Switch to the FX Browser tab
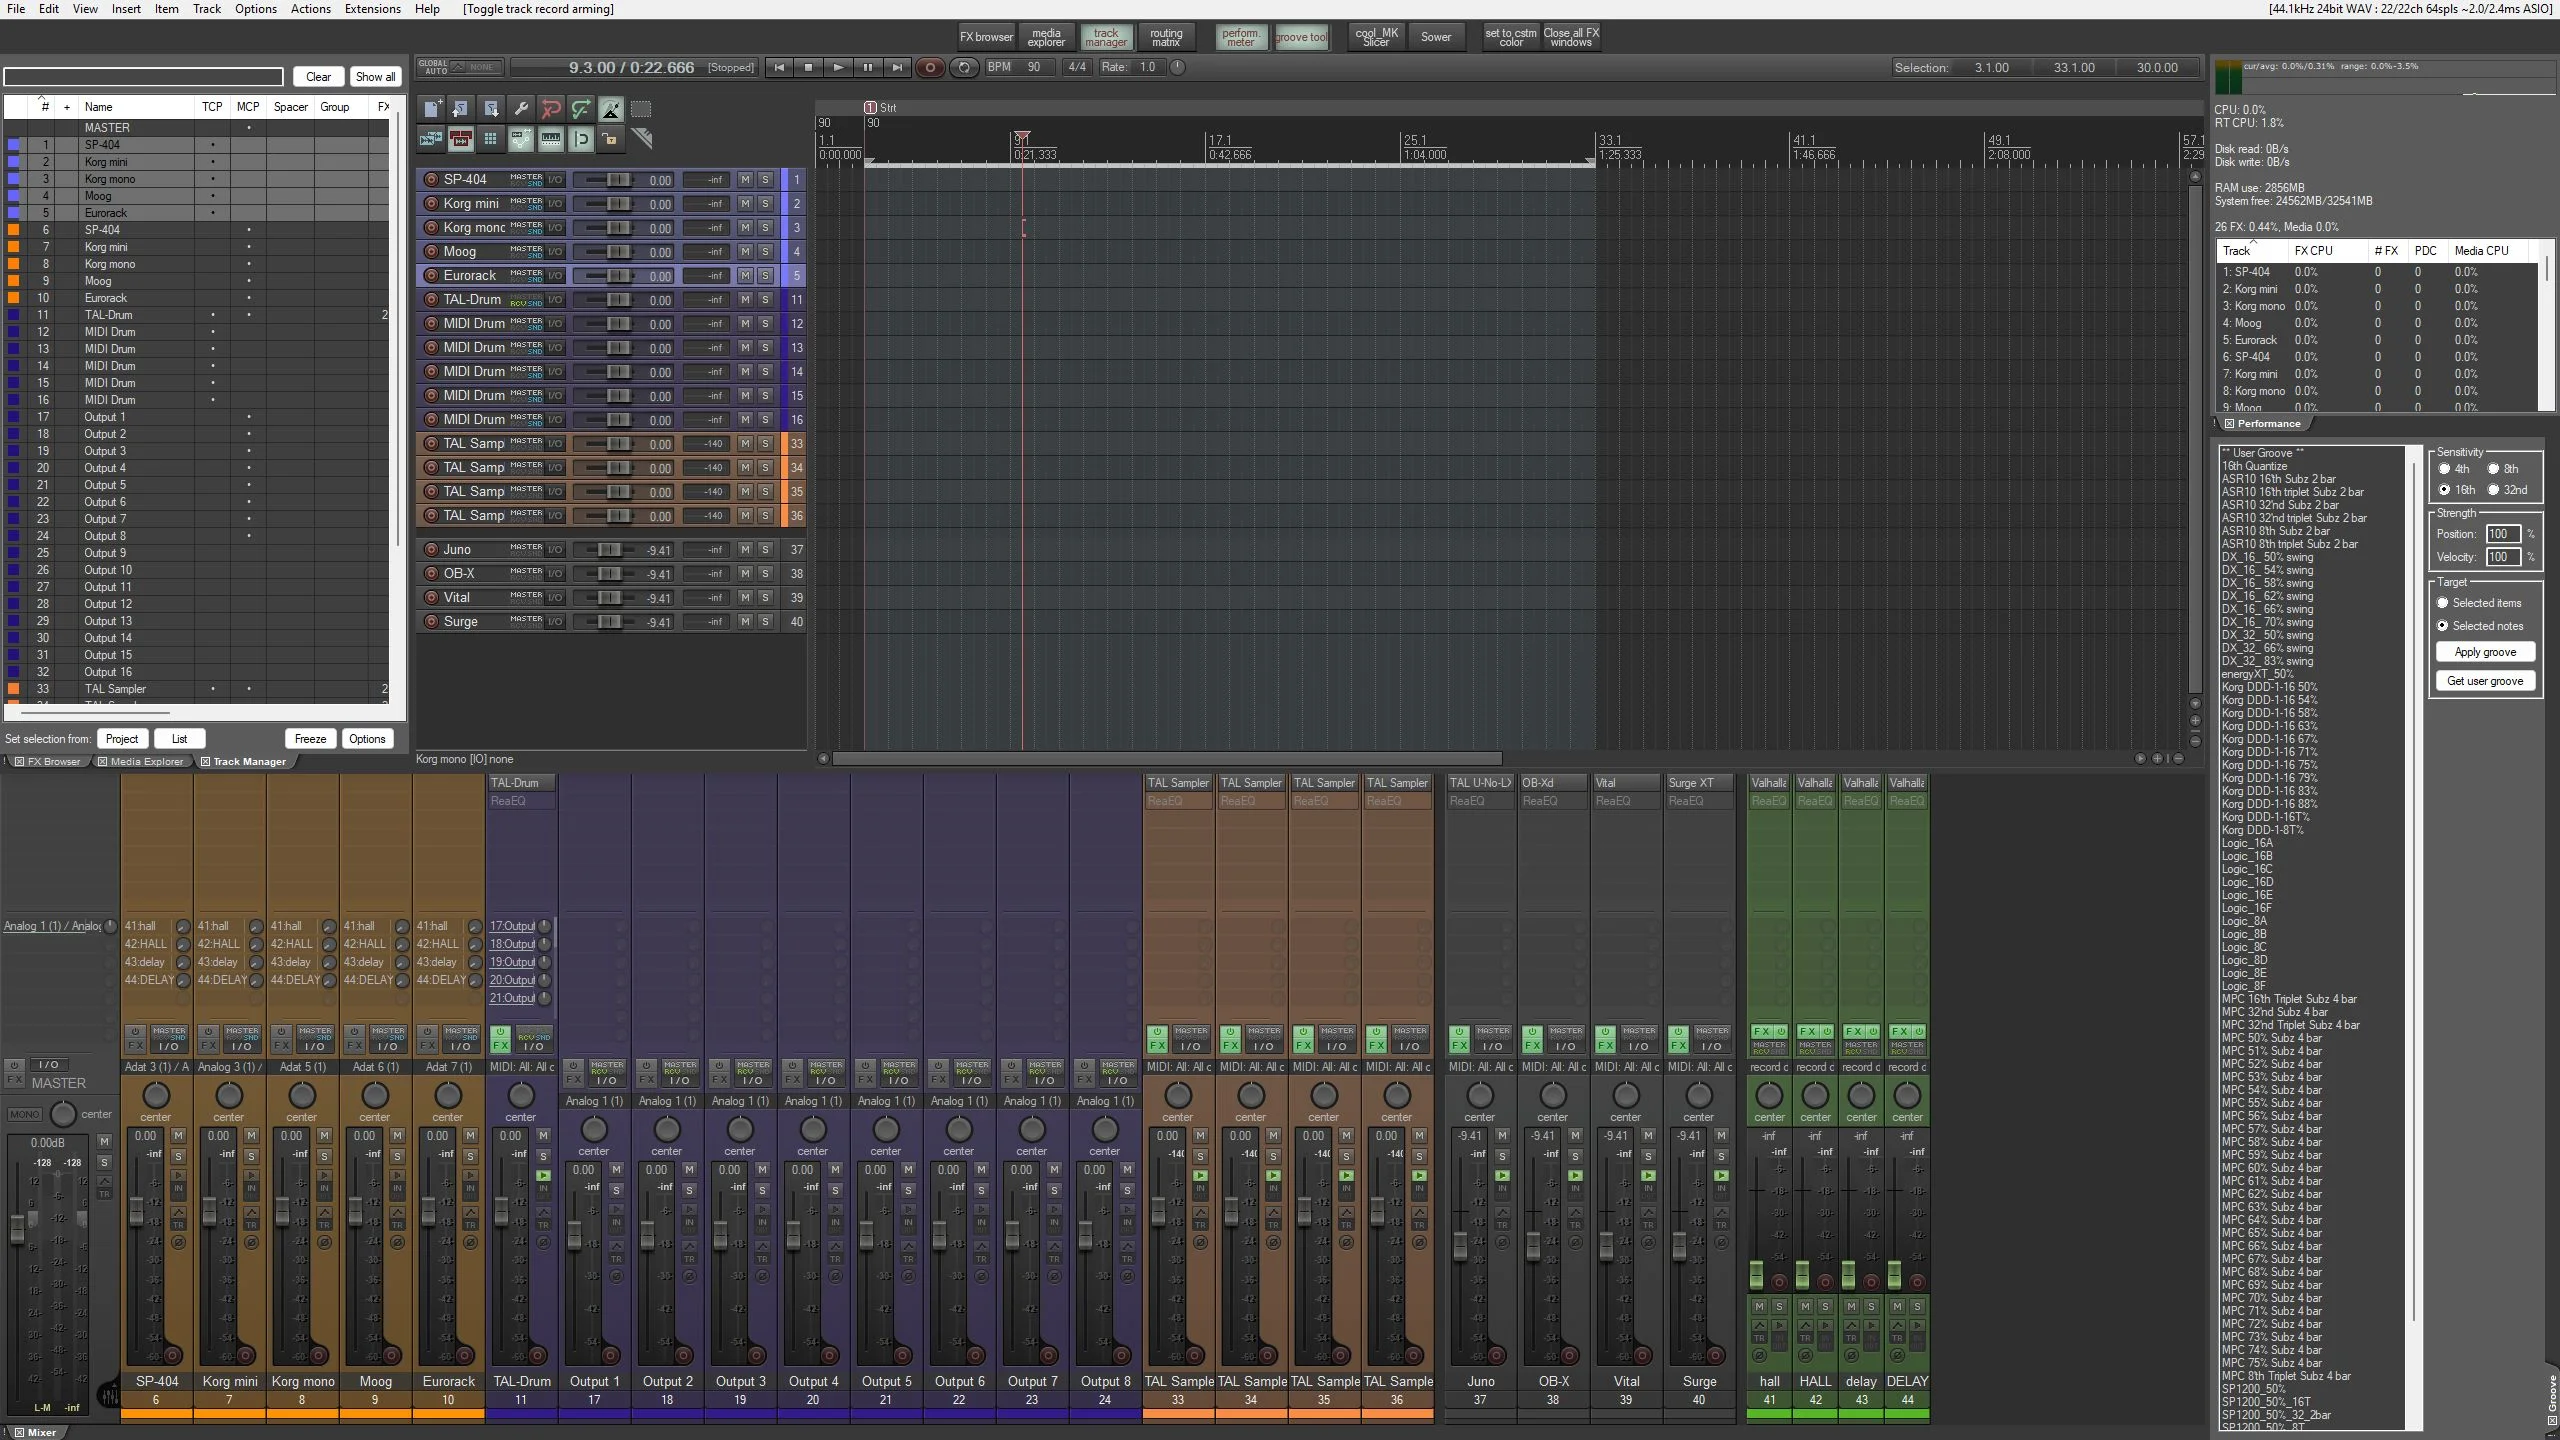This screenshot has width=2560, height=1440. coord(47,762)
